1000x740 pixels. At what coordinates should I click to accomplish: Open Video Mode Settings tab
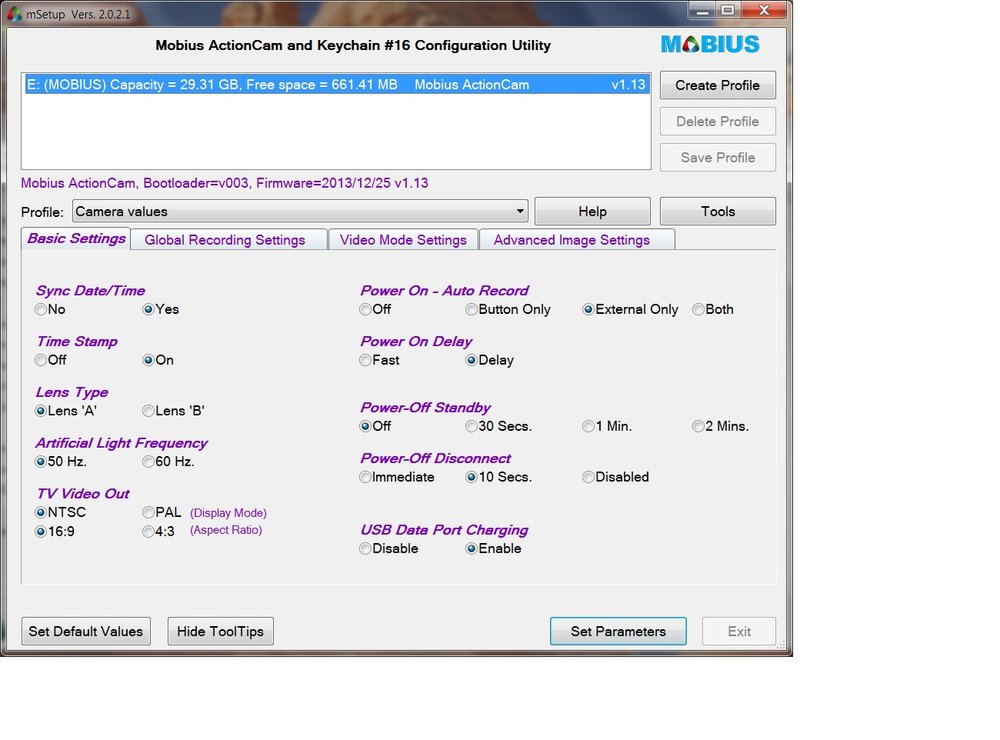[x=403, y=240]
